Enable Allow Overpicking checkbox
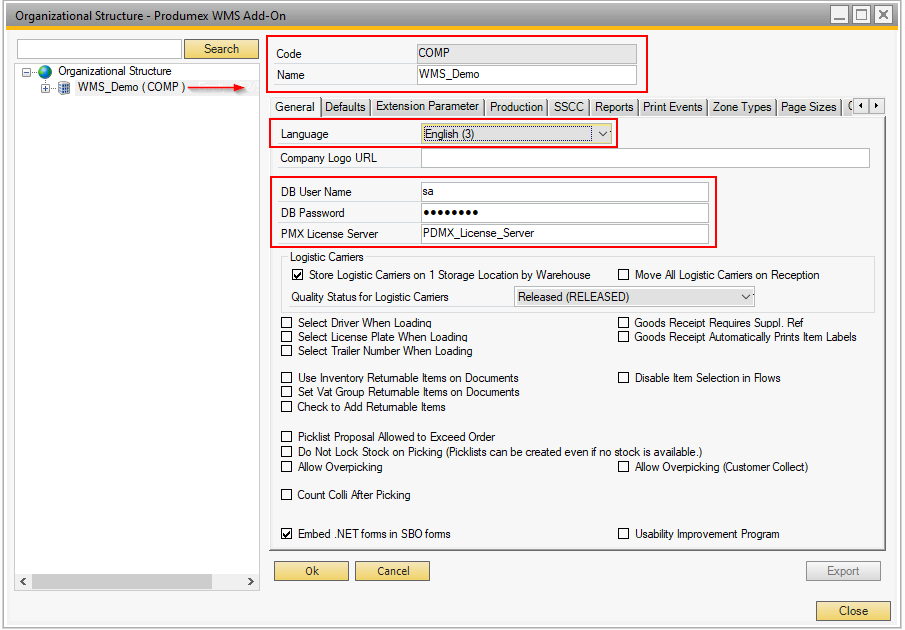905x630 pixels. pyautogui.click(x=288, y=467)
